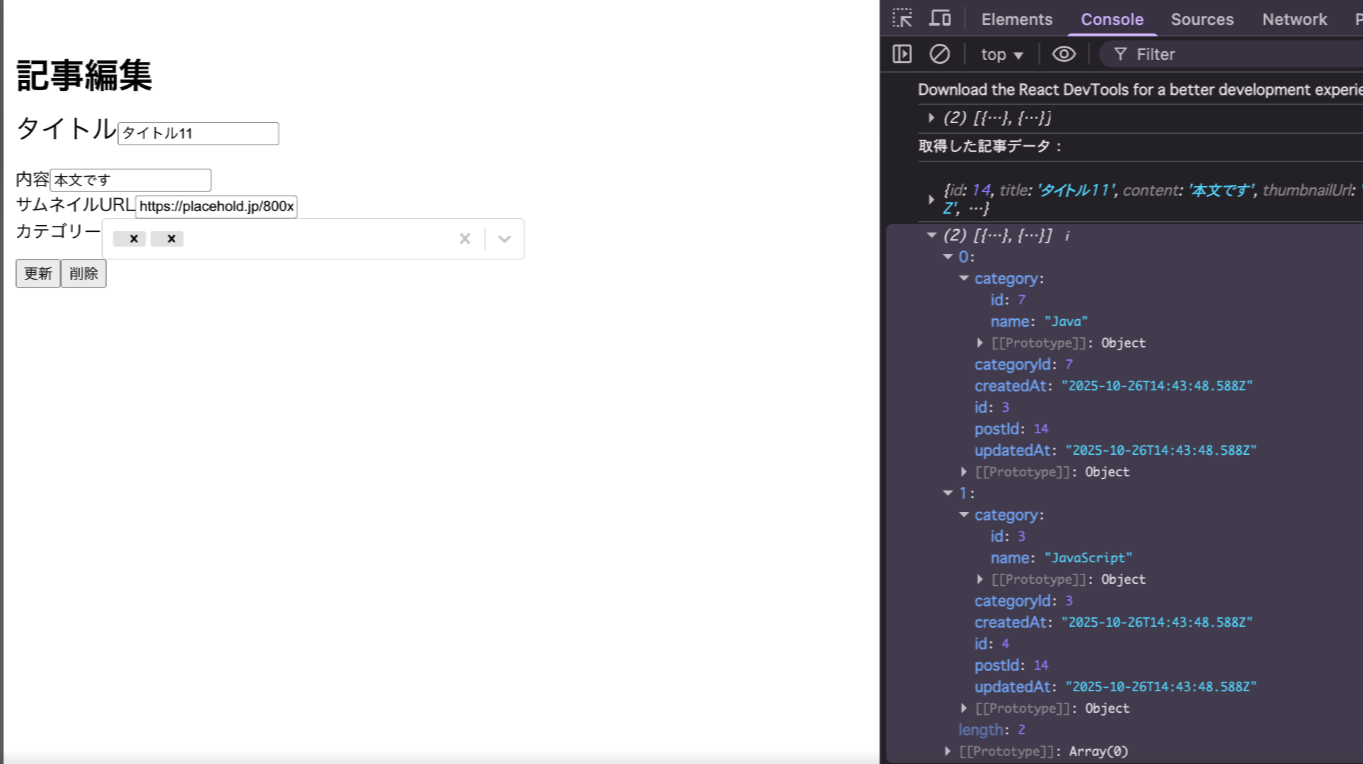
Task: Open the Network tab in DevTools
Action: click(1293, 19)
